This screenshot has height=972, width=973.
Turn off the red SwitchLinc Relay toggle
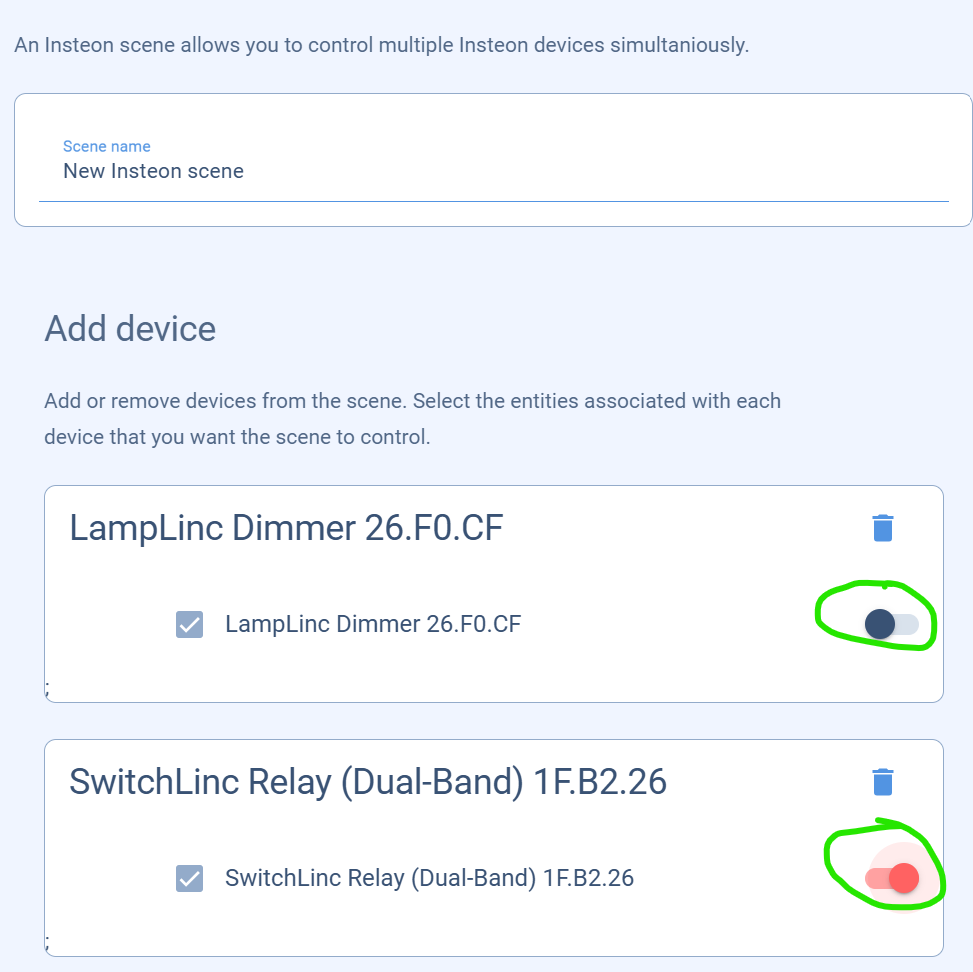coord(892,879)
